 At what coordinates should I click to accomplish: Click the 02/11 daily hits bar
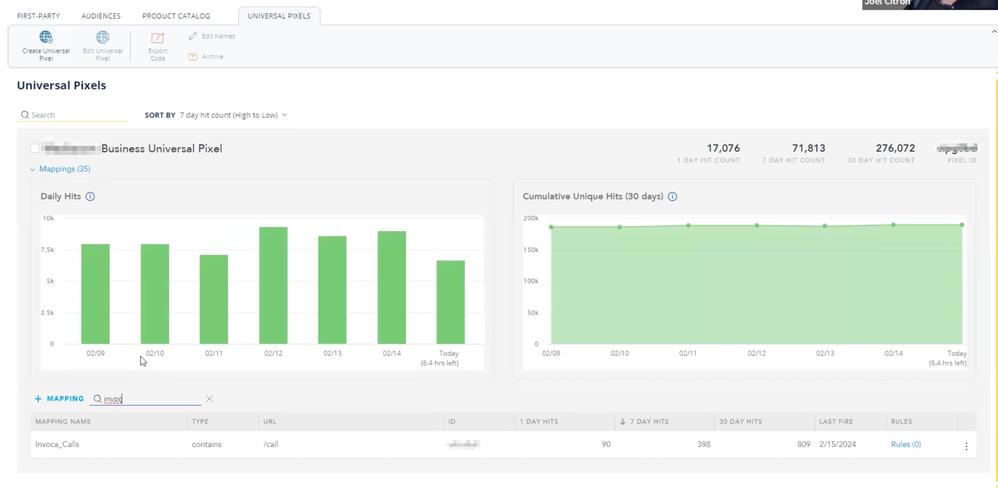pyautogui.click(x=214, y=300)
